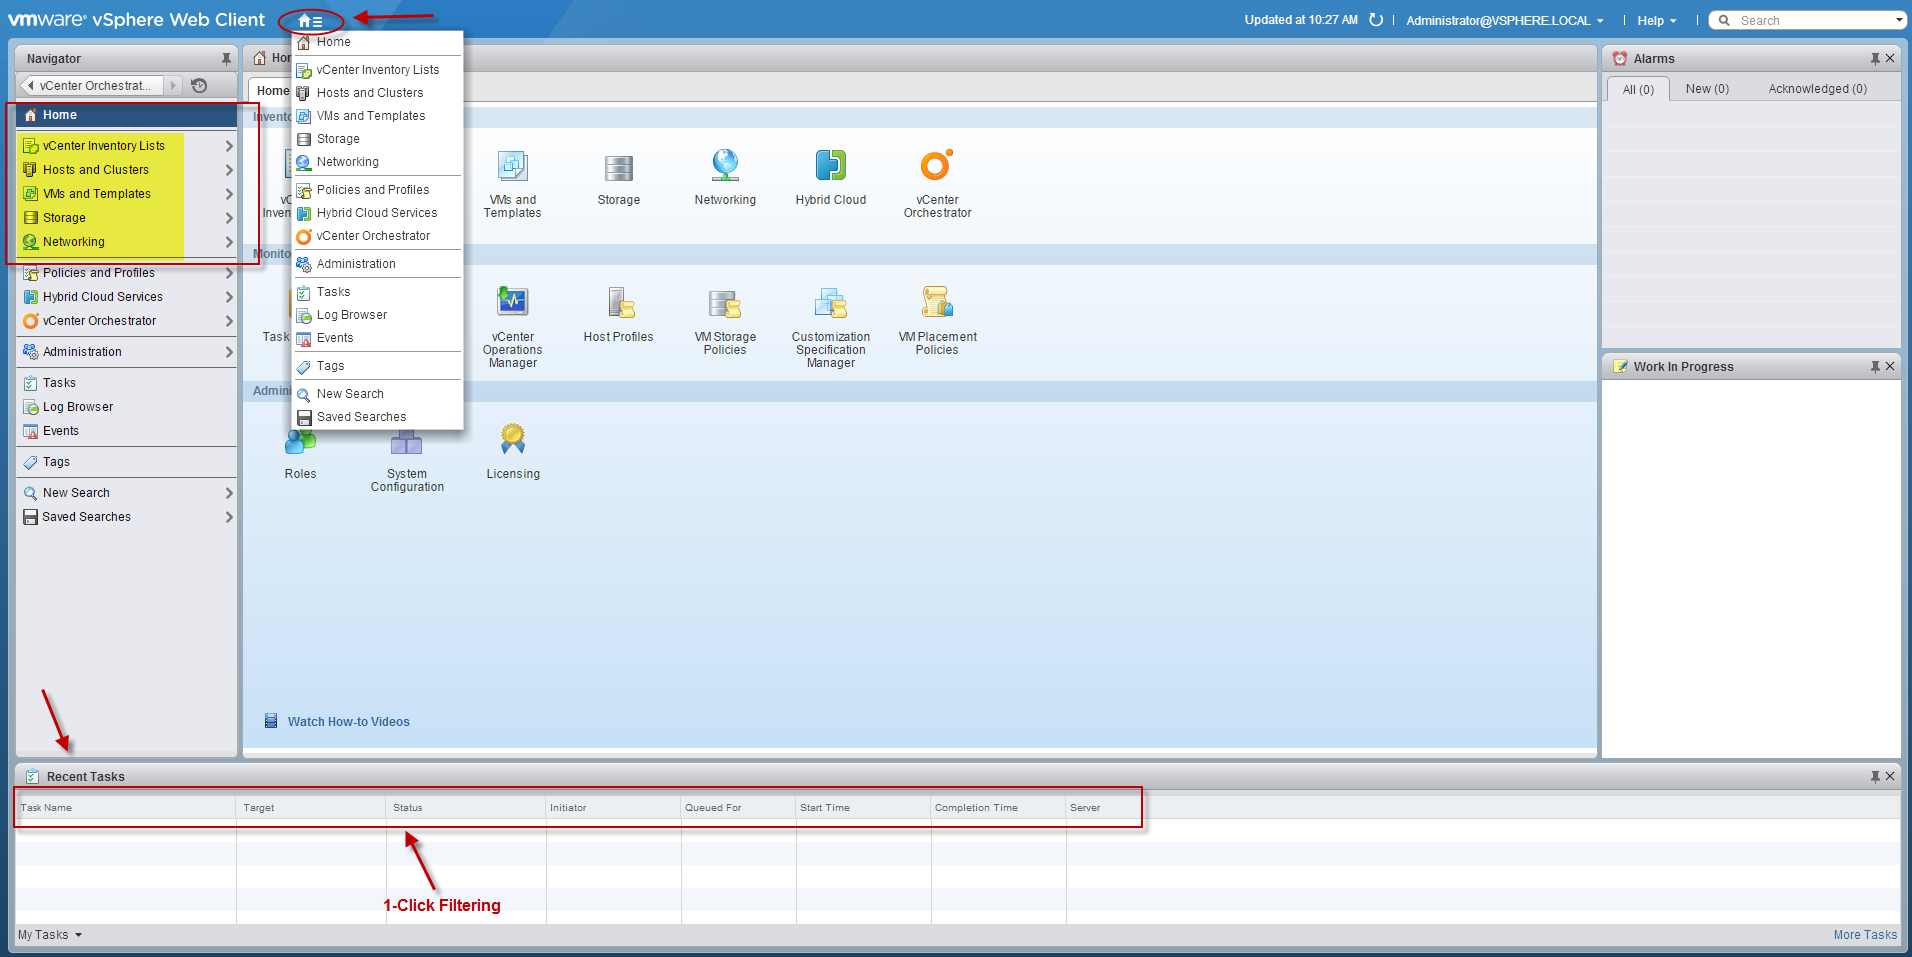Toggle the pin on Alarms panel
This screenshot has height=957, width=1912.
[1874, 59]
